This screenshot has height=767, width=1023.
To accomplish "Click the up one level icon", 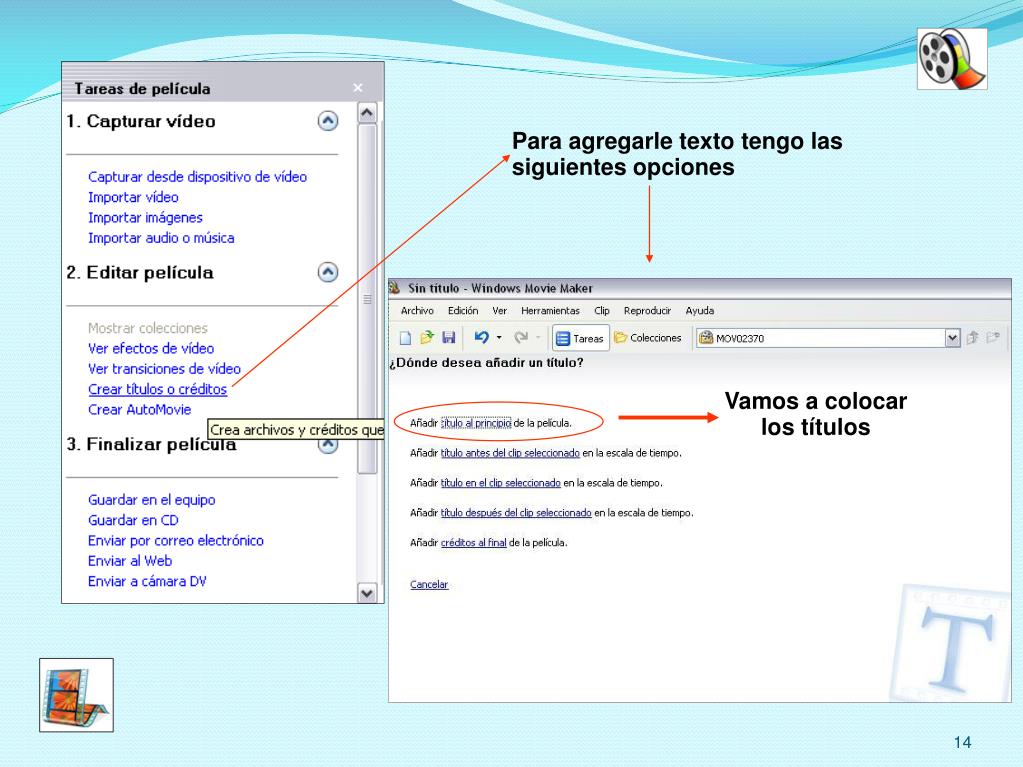I will (x=972, y=337).
